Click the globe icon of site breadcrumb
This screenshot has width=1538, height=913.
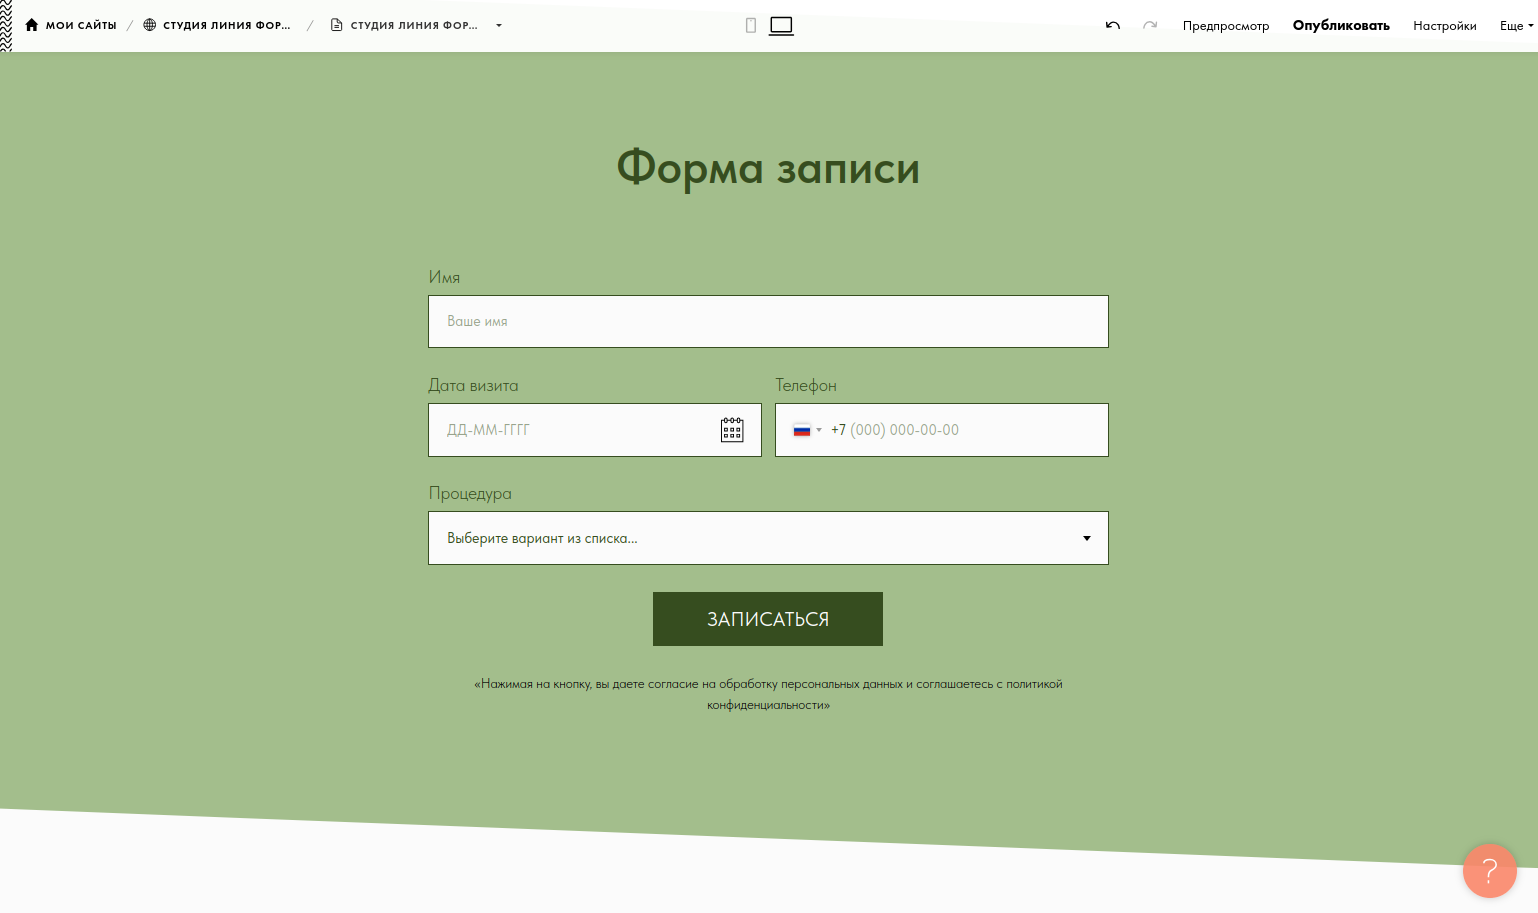[150, 25]
